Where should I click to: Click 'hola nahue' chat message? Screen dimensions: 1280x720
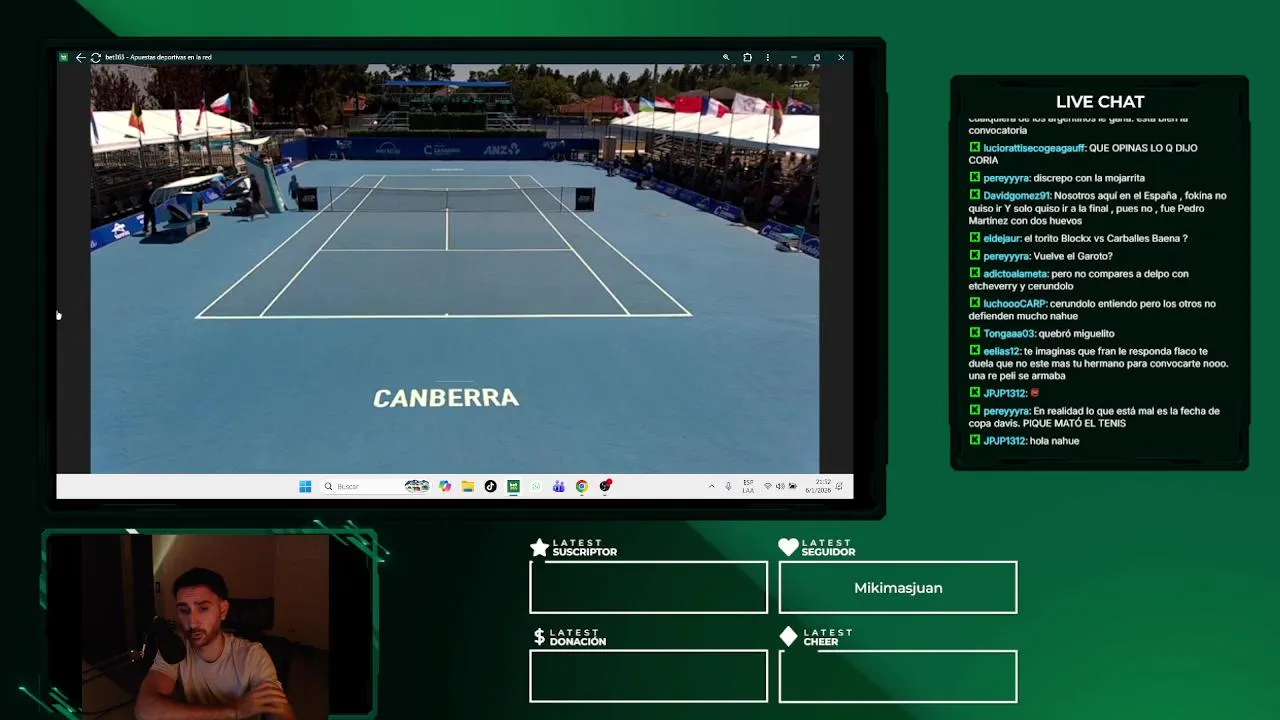point(1055,441)
